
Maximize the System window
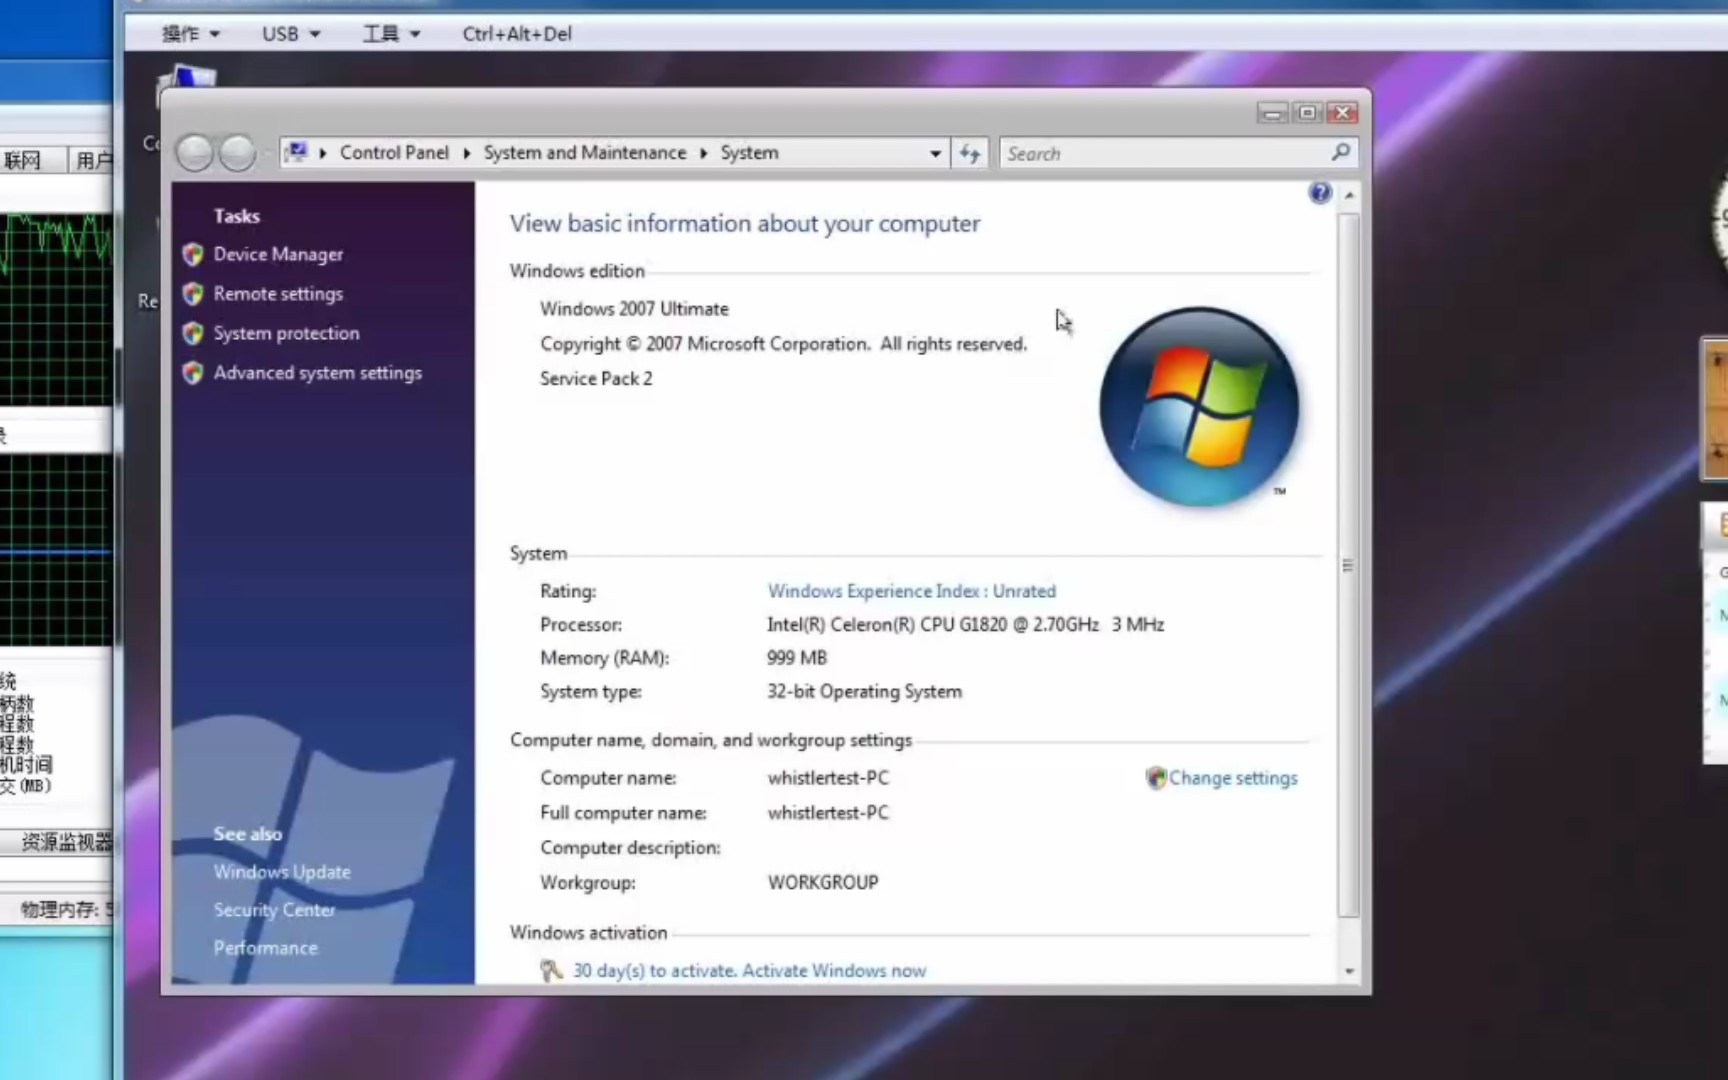tap(1307, 113)
